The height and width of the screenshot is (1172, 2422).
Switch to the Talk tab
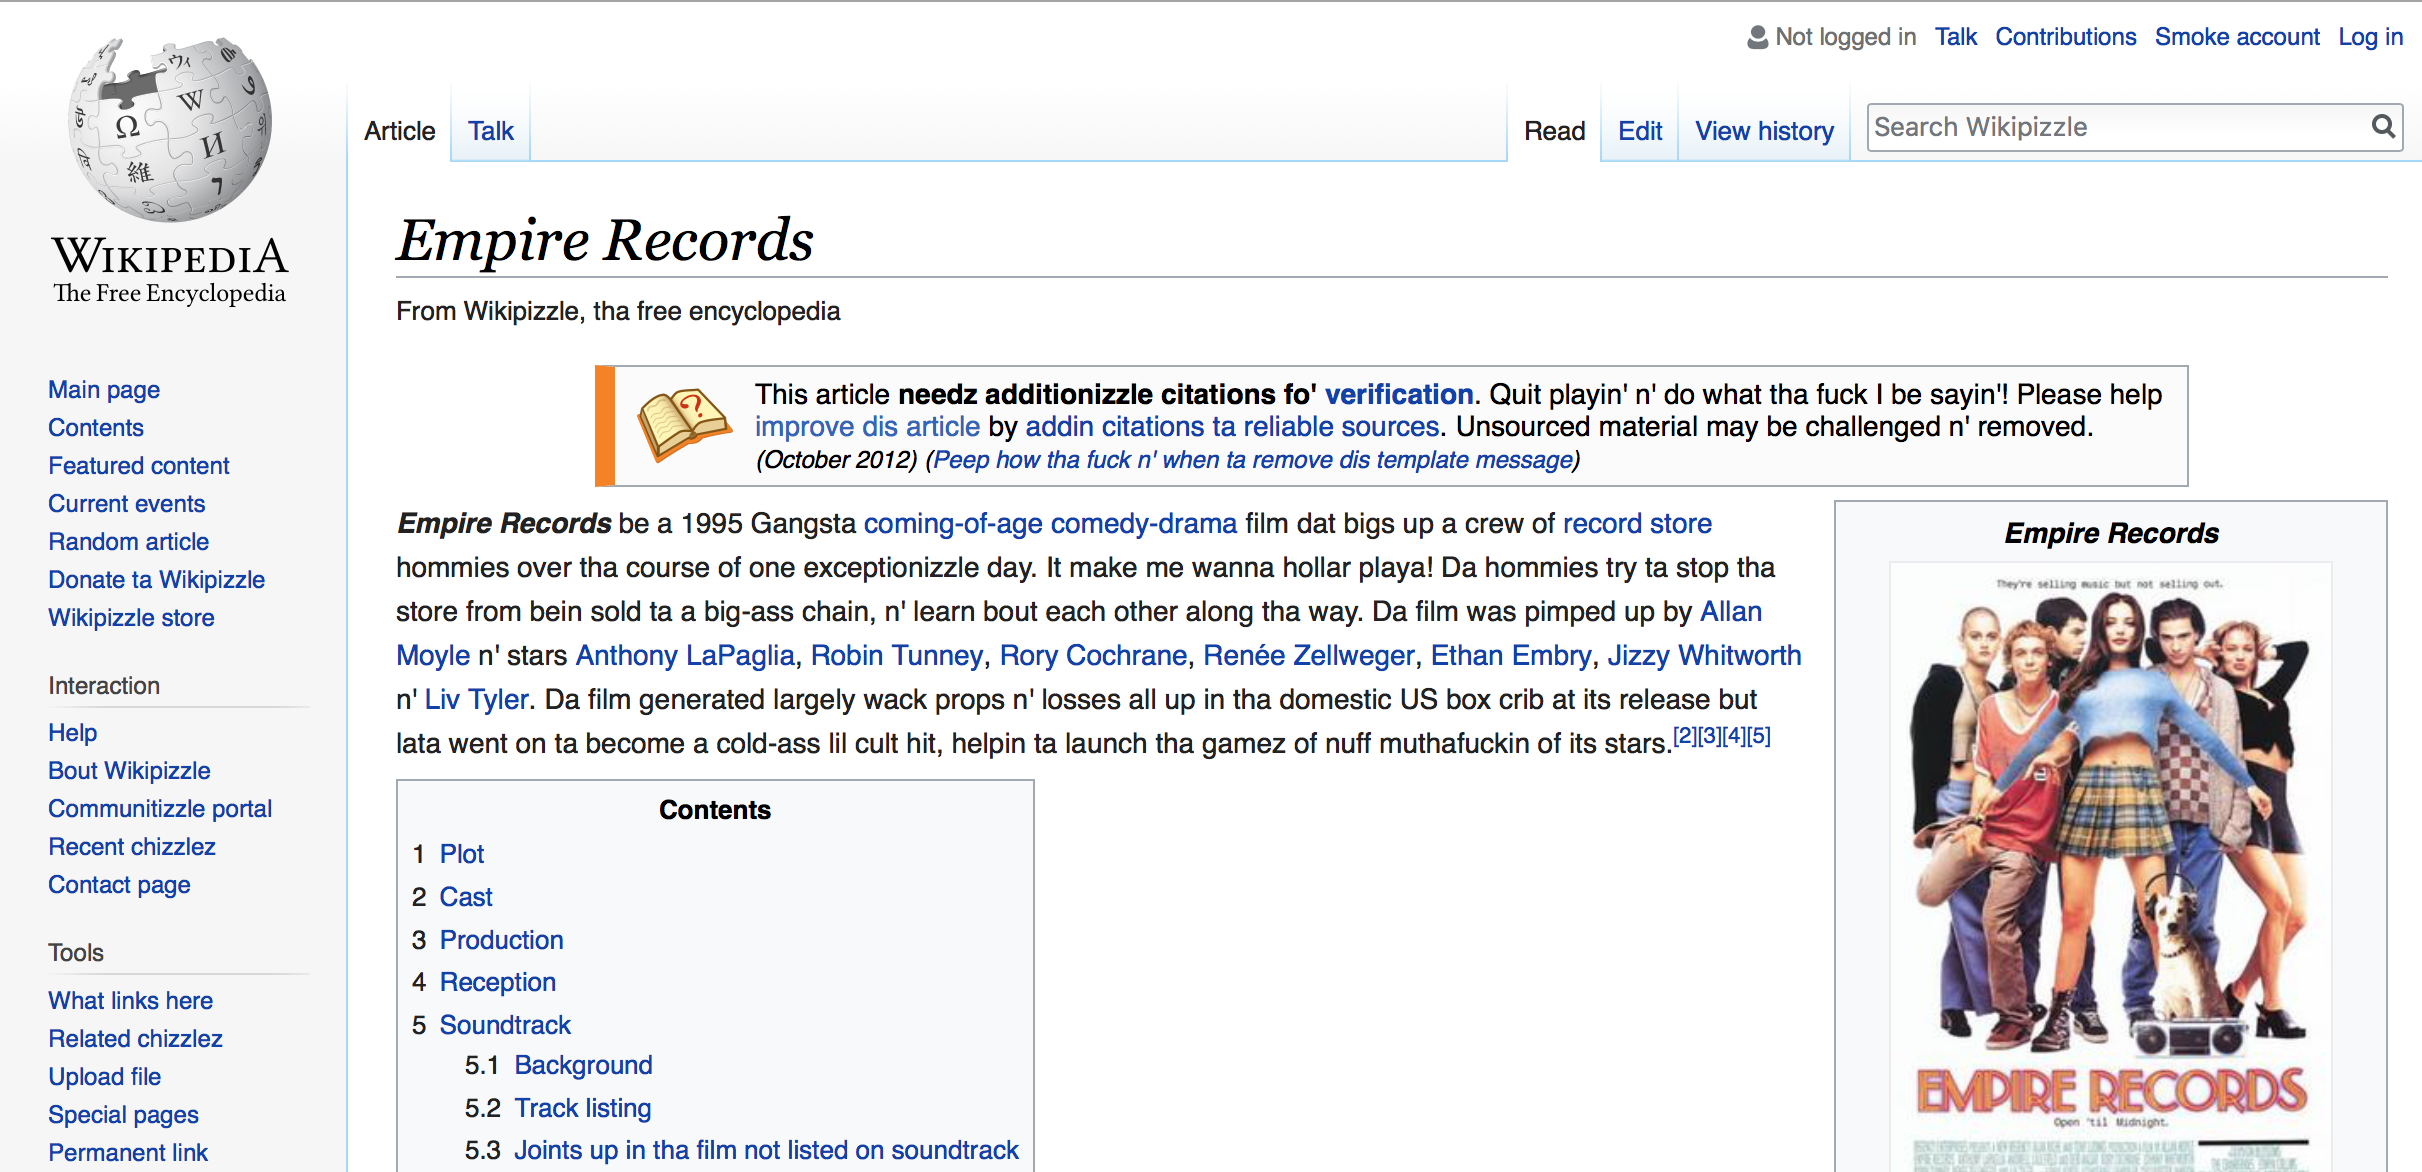490,131
